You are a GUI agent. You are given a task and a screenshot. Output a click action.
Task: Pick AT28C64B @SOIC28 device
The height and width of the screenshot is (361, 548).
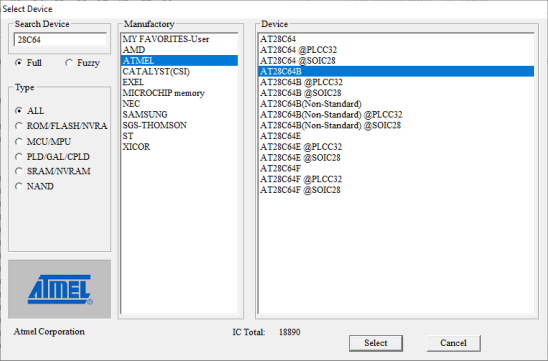(396, 93)
